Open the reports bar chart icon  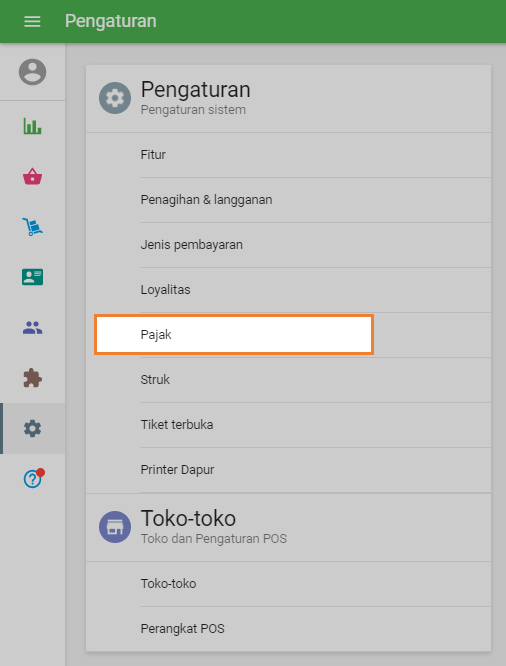click(x=32, y=126)
